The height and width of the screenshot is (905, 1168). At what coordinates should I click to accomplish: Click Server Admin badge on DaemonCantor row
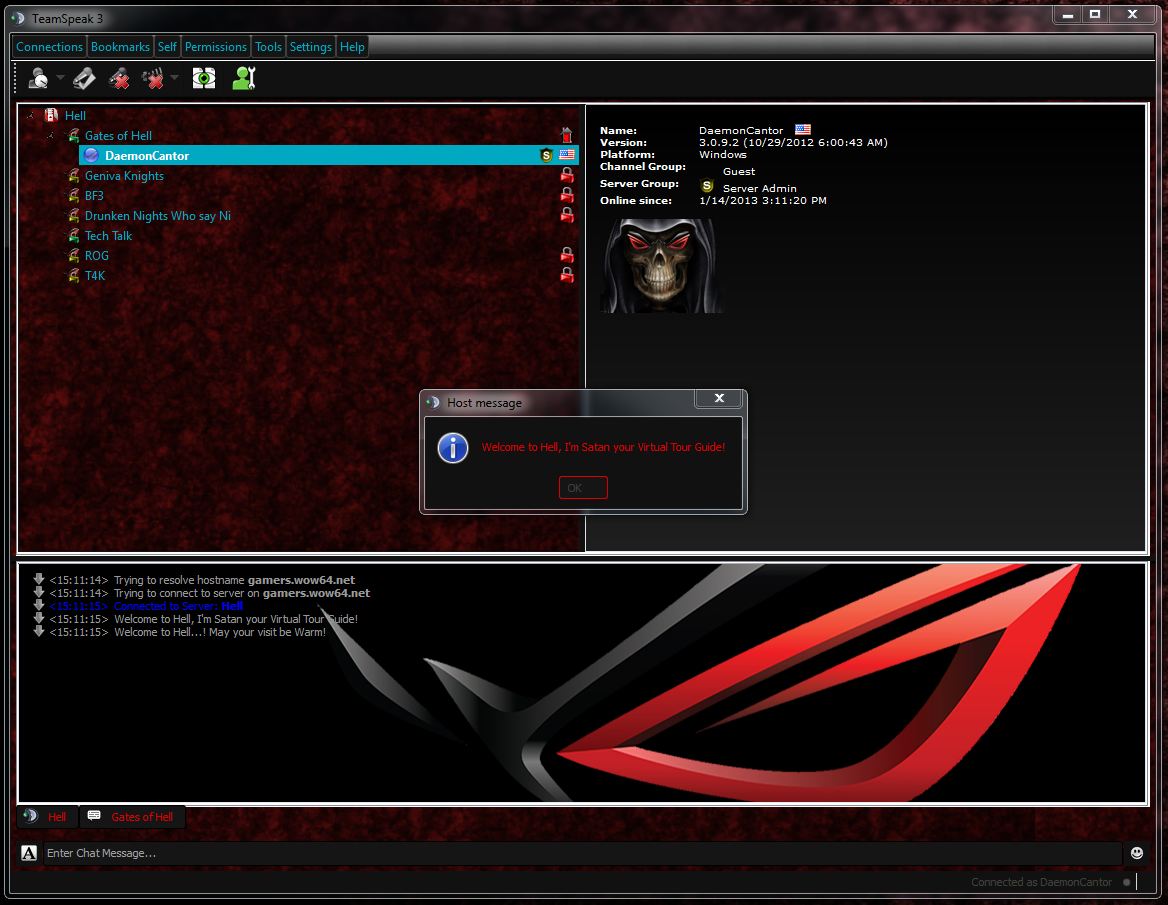546,155
